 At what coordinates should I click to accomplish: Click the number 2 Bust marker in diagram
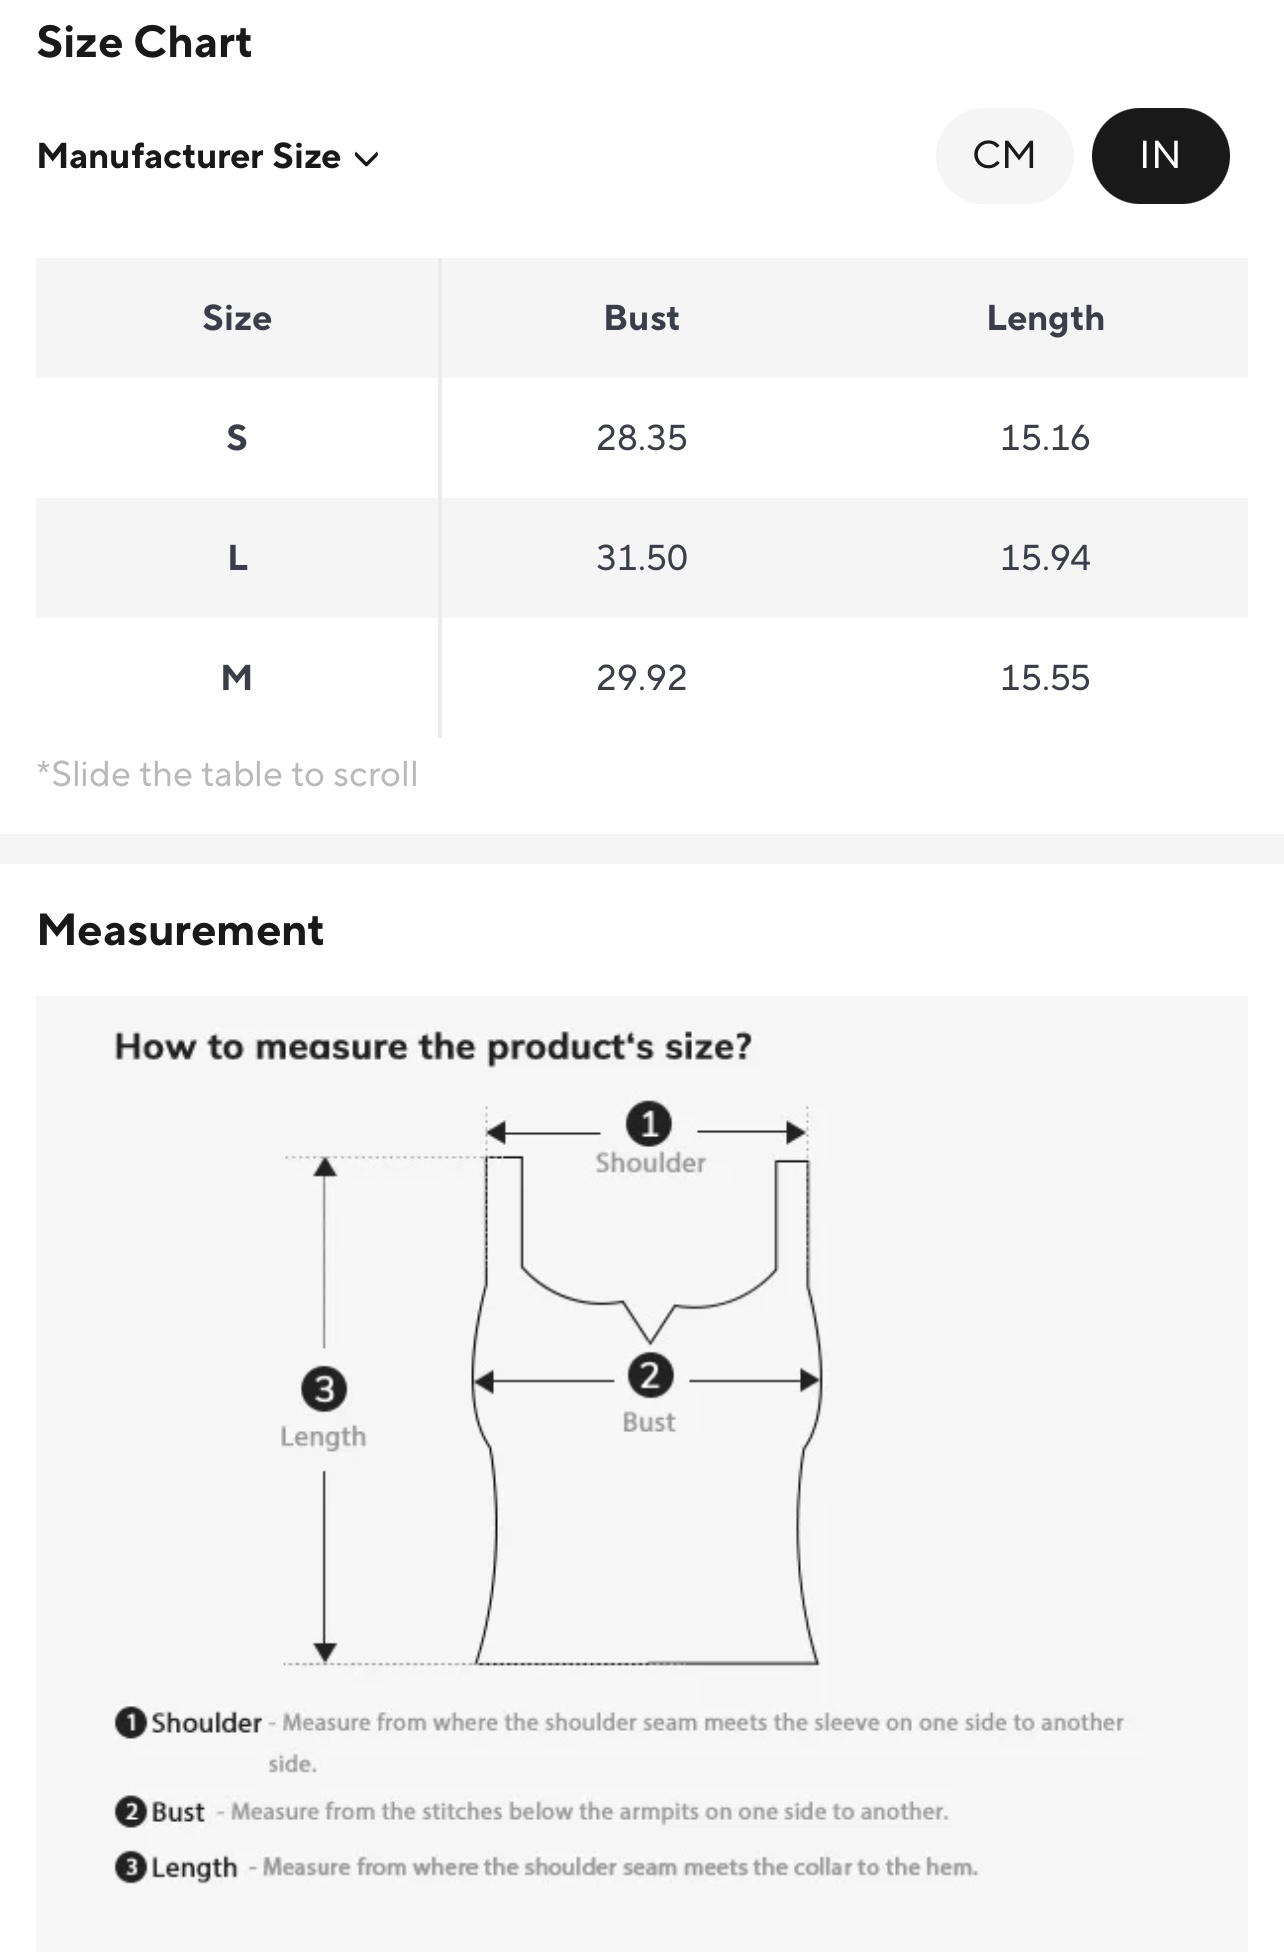(650, 1375)
